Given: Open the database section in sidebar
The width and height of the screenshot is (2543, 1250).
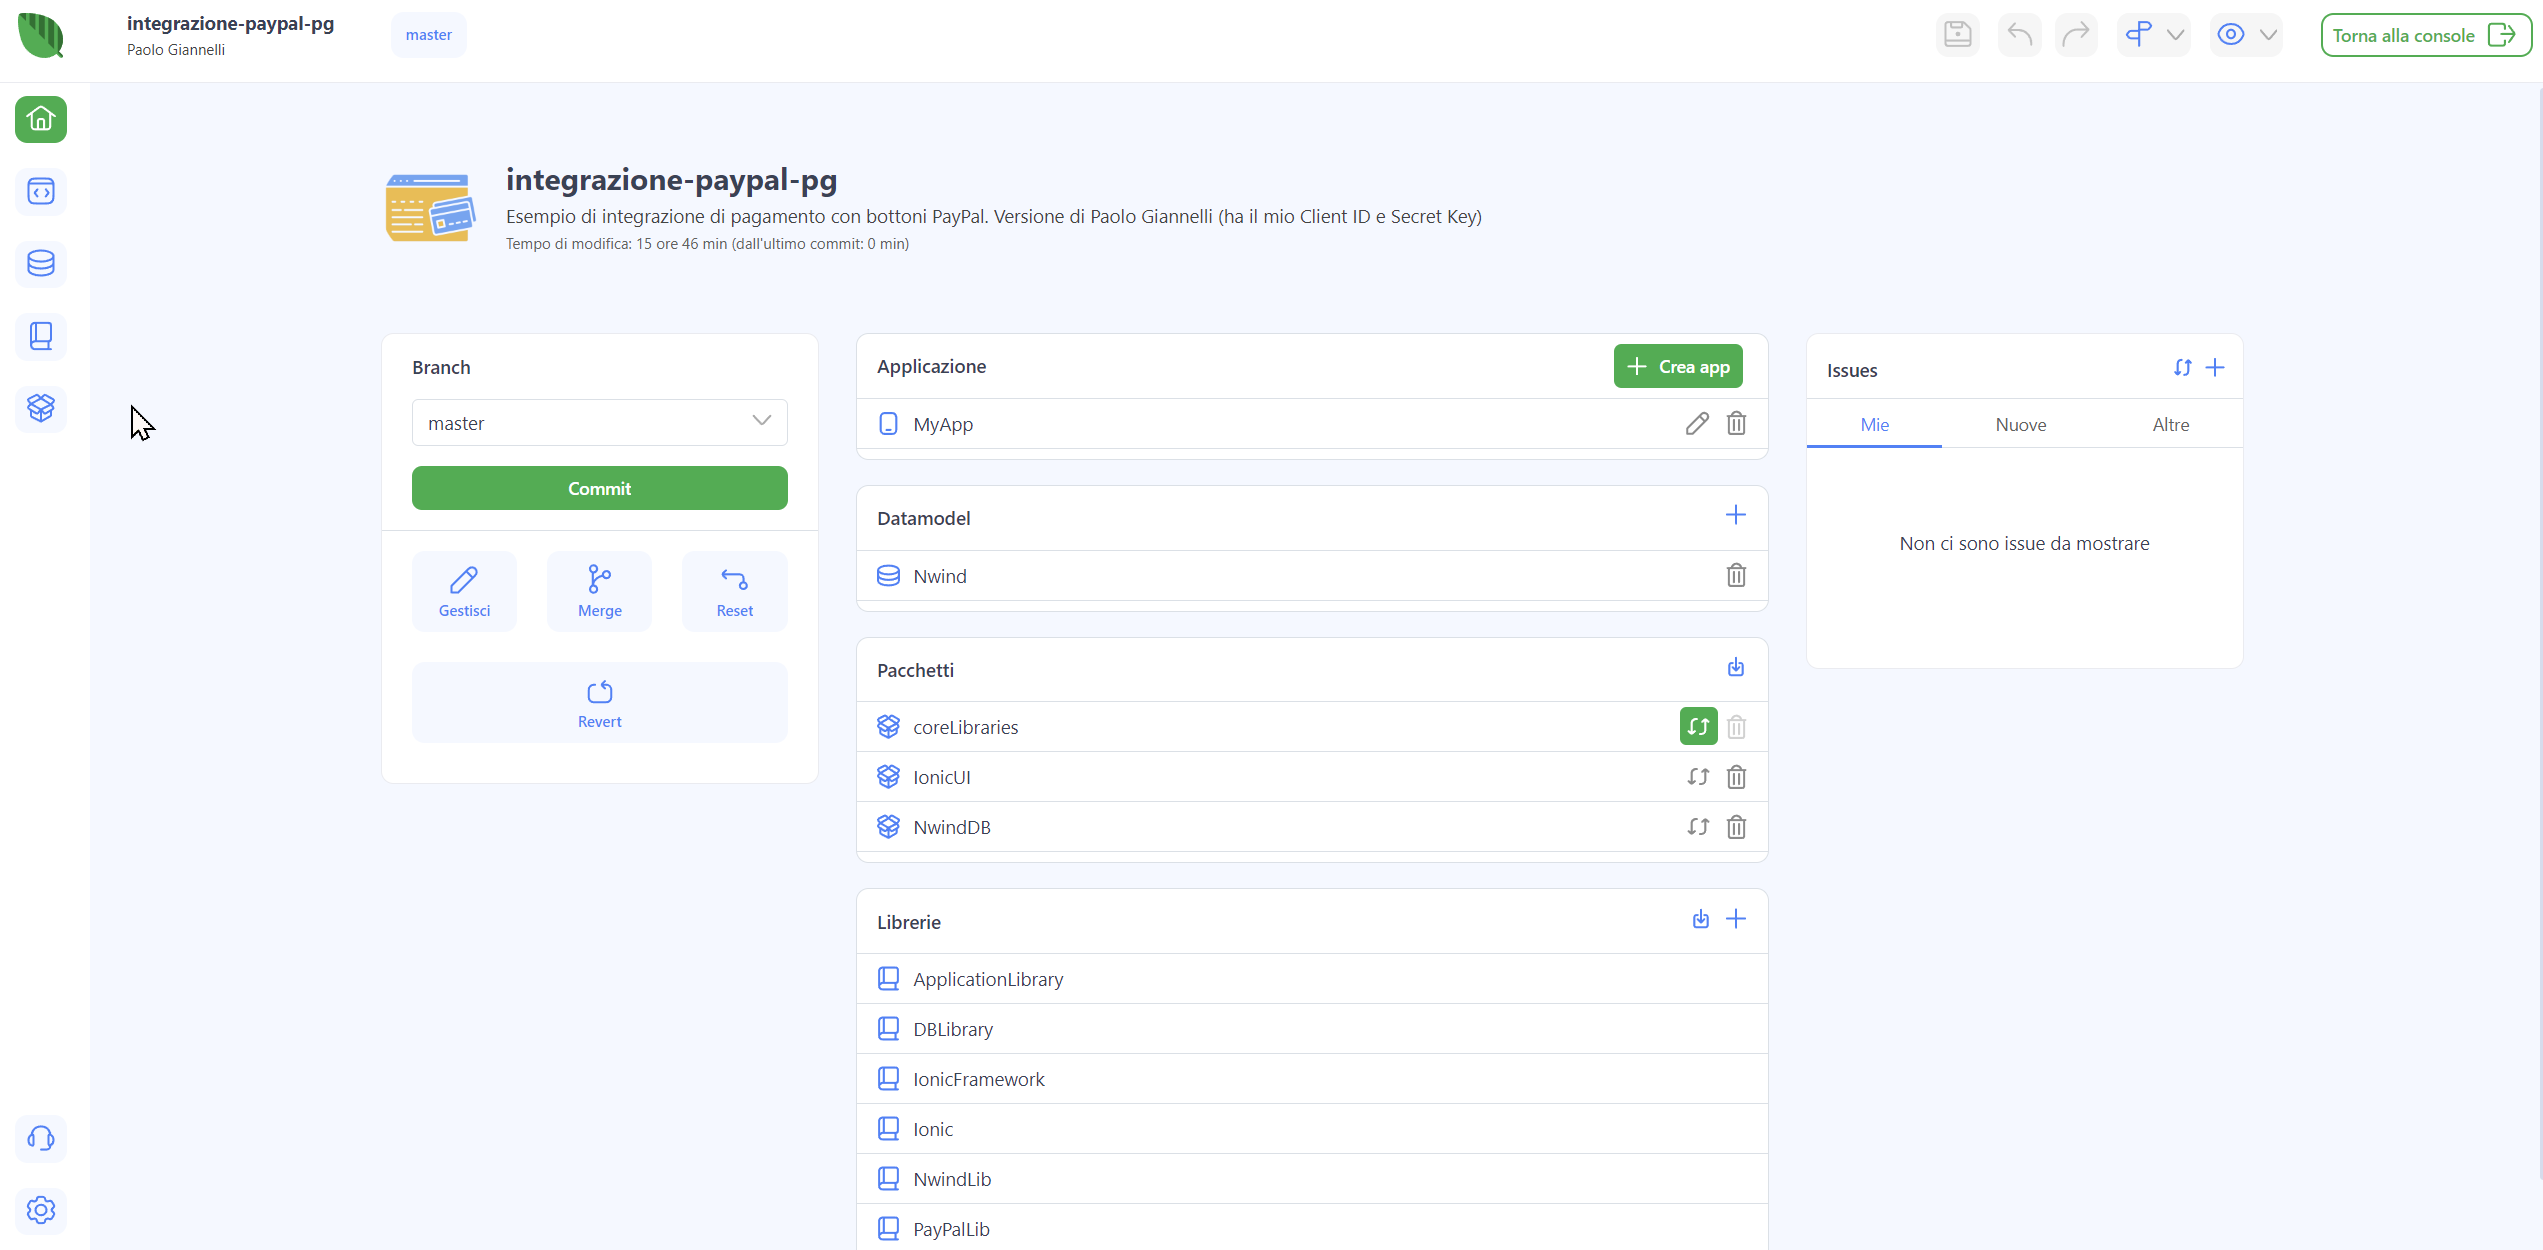Looking at the screenshot, I should [41, 264].
